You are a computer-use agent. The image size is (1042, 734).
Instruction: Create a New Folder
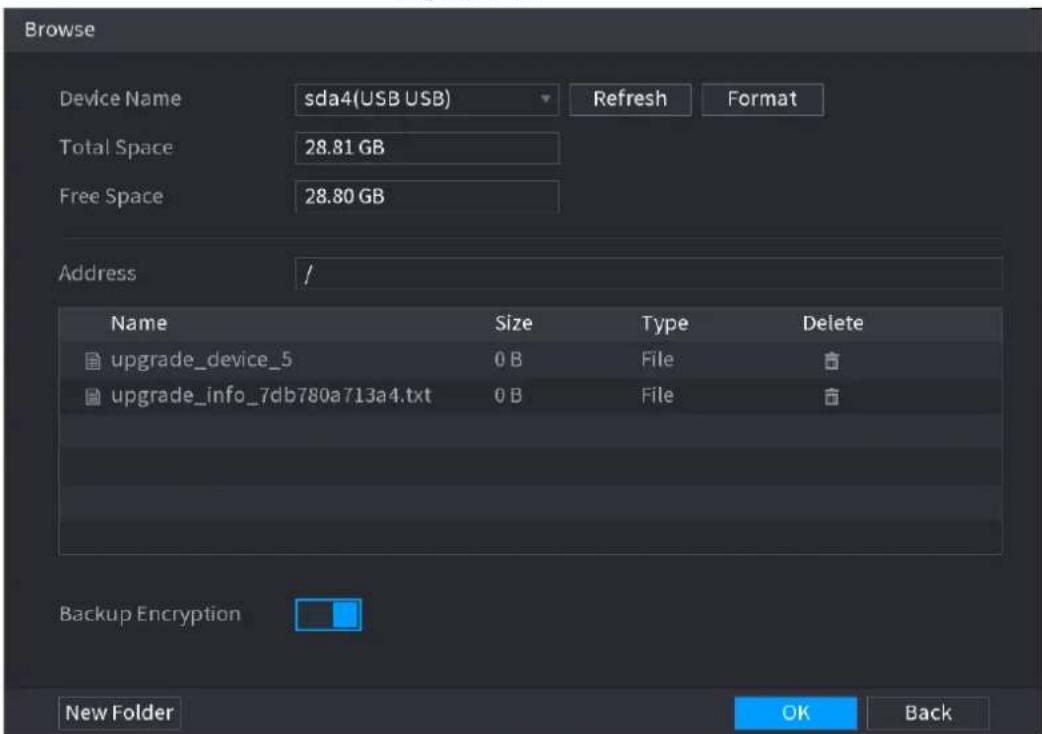click(x=120, y=713)
